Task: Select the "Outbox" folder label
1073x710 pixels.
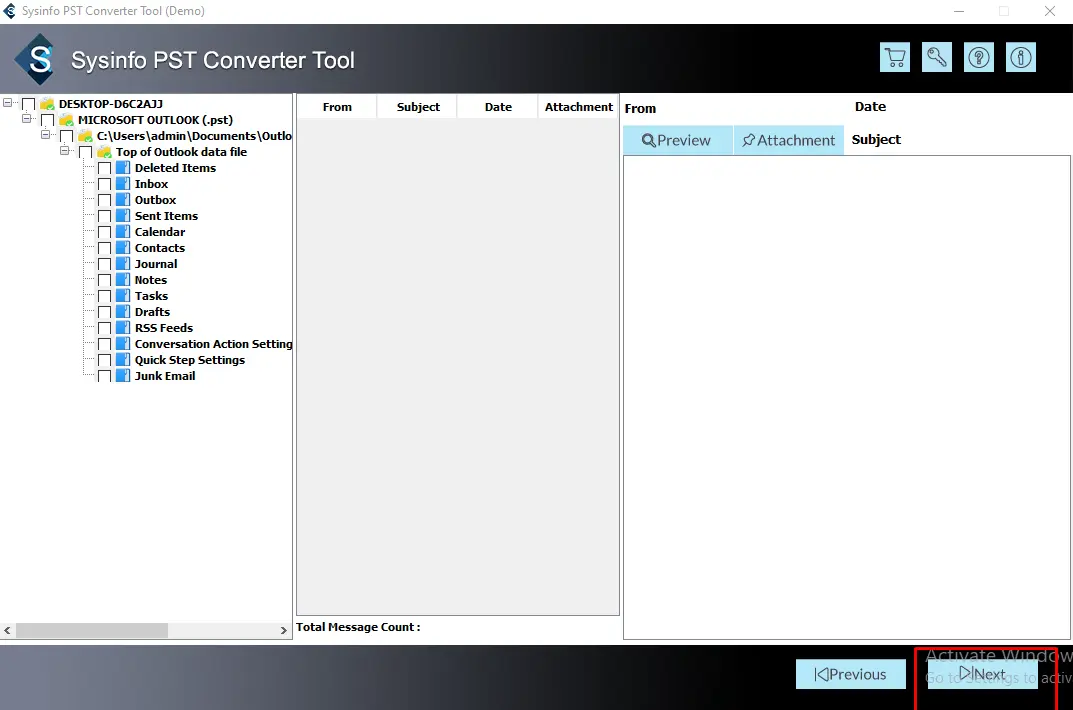Action: tap(155, 200)
